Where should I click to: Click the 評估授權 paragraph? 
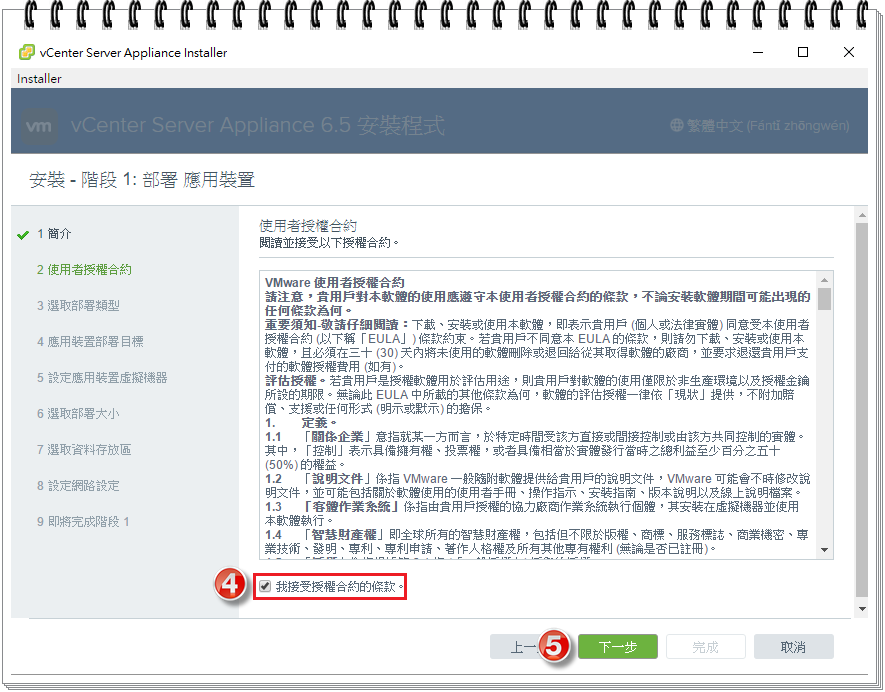537,395
